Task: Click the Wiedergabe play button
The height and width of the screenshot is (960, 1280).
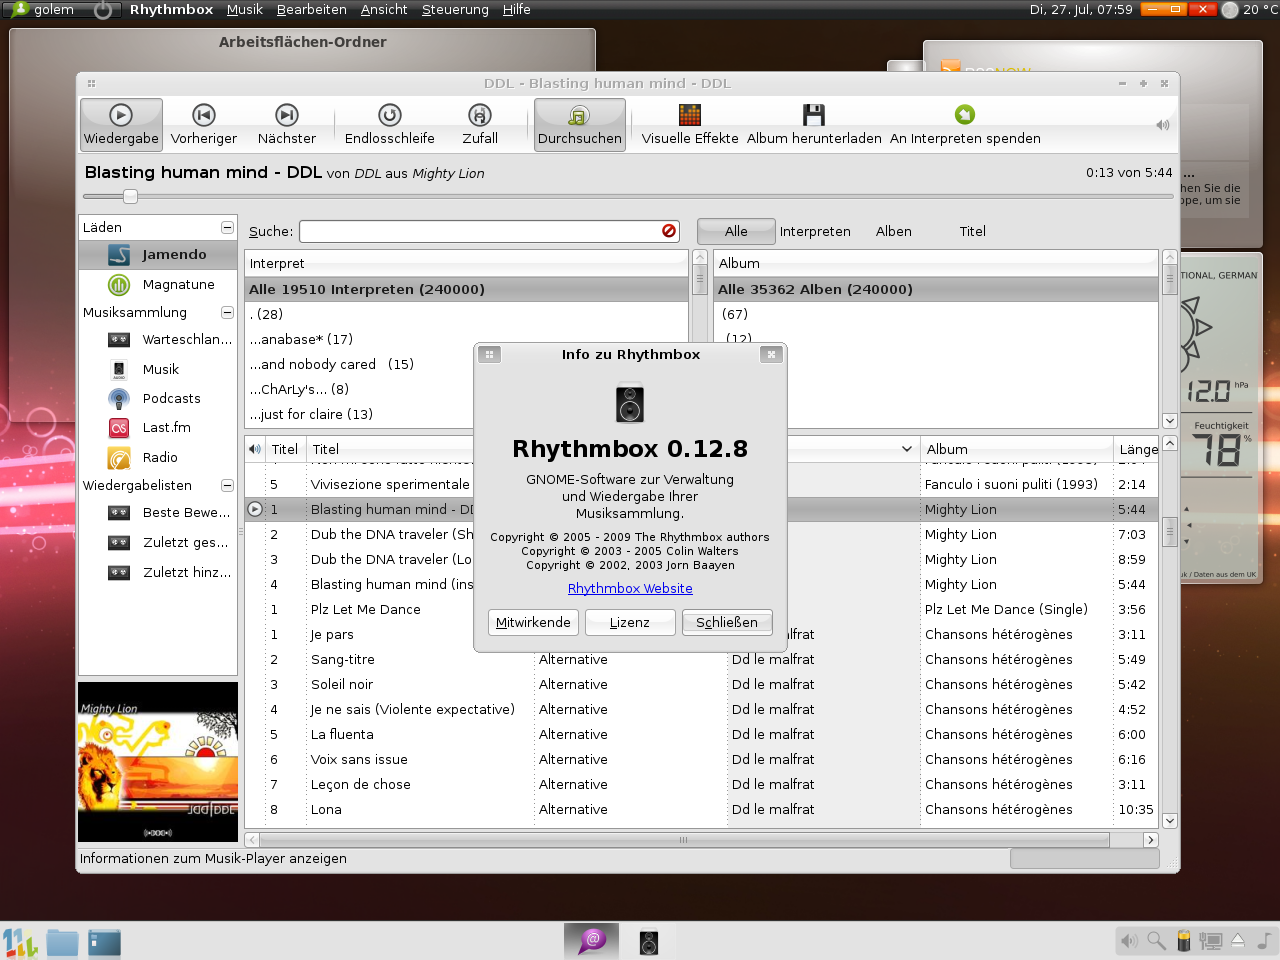Action: coord(121,124)
